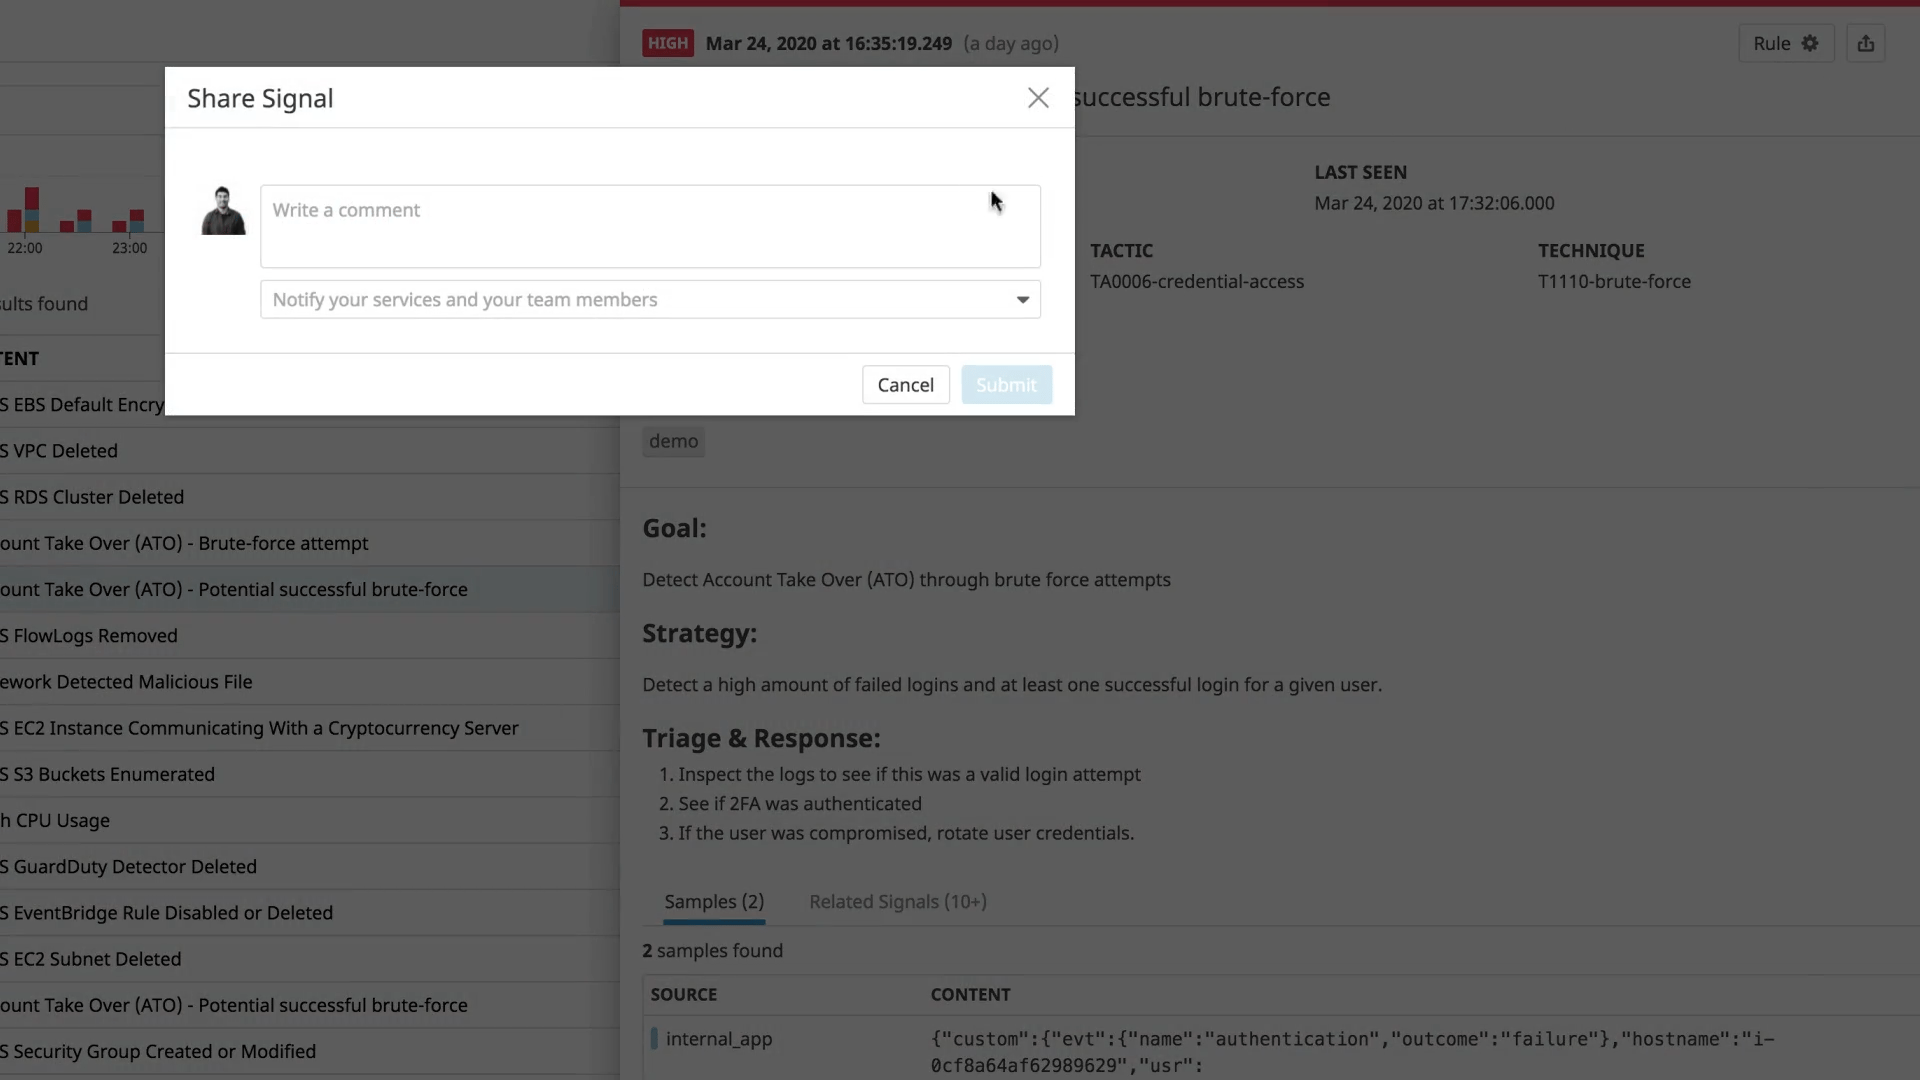Click the Cancel button
Image resolution: width=1920 pixels, height=1080 pixels.
click(x=906, y=385)
